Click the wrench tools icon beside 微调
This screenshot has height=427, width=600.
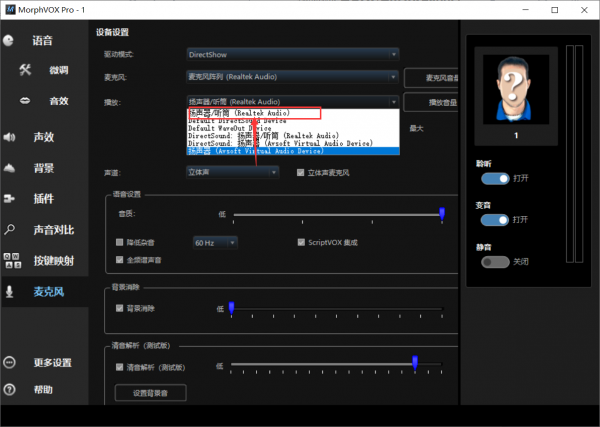coord(25,70)
